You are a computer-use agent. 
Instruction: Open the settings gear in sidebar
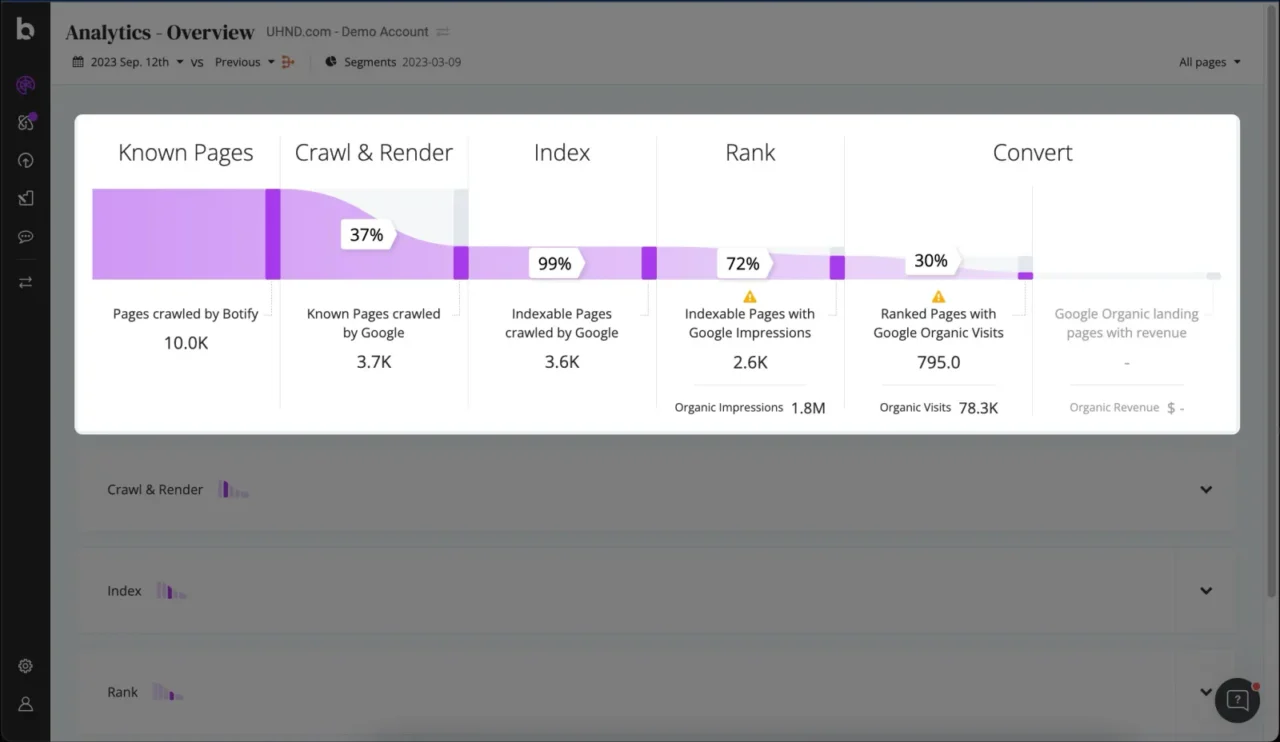point(25,666)
